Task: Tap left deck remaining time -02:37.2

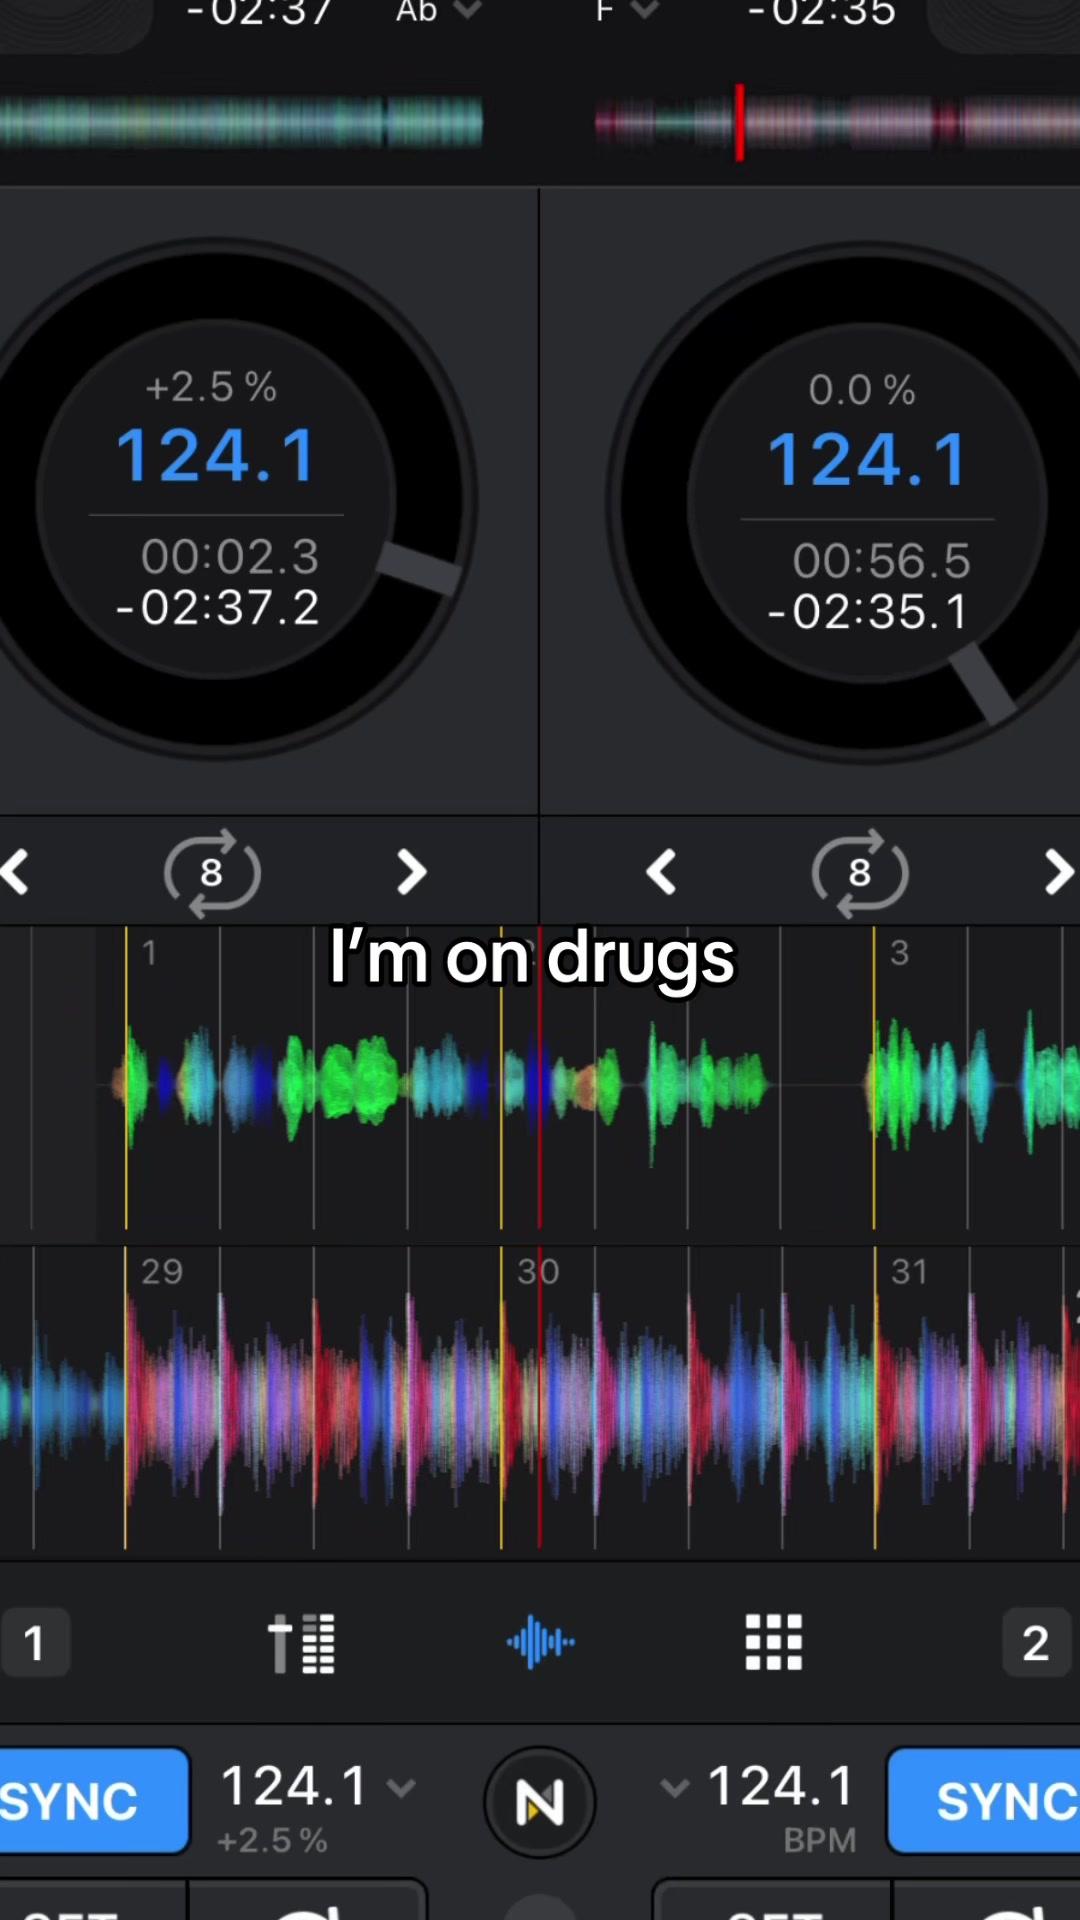Action: click(x=217, y=607)
